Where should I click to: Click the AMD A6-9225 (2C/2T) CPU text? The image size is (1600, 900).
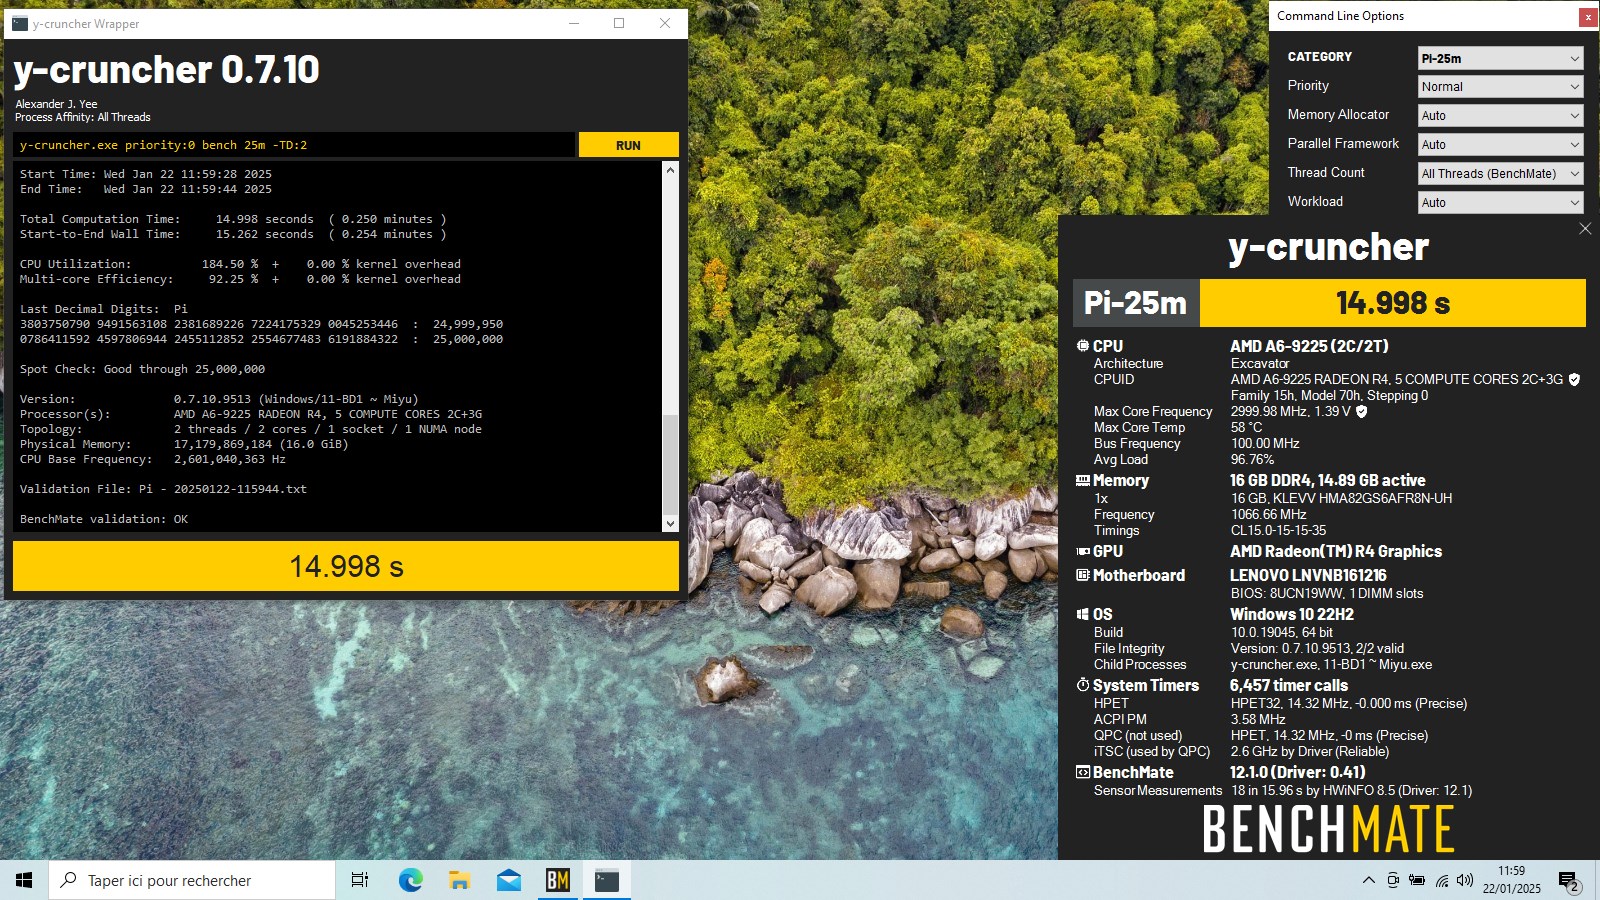(1309, 346)
